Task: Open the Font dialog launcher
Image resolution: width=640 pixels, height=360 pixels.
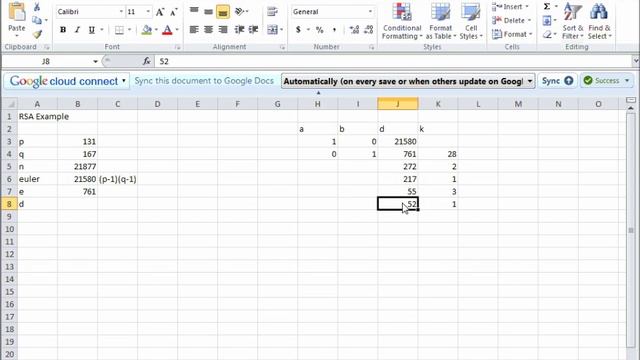Action: coord(178,47)
